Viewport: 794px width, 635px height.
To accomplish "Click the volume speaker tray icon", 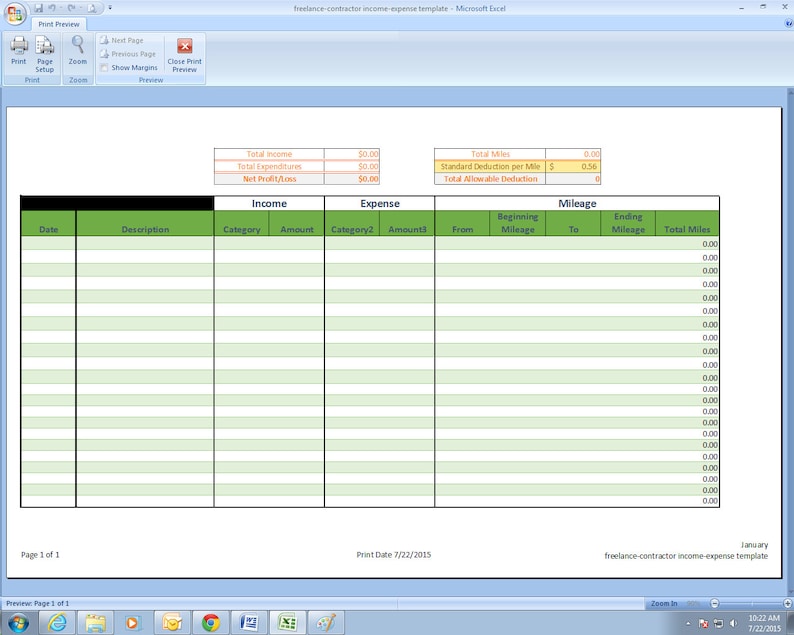I will pyautogui.click(x=733, y=623).
